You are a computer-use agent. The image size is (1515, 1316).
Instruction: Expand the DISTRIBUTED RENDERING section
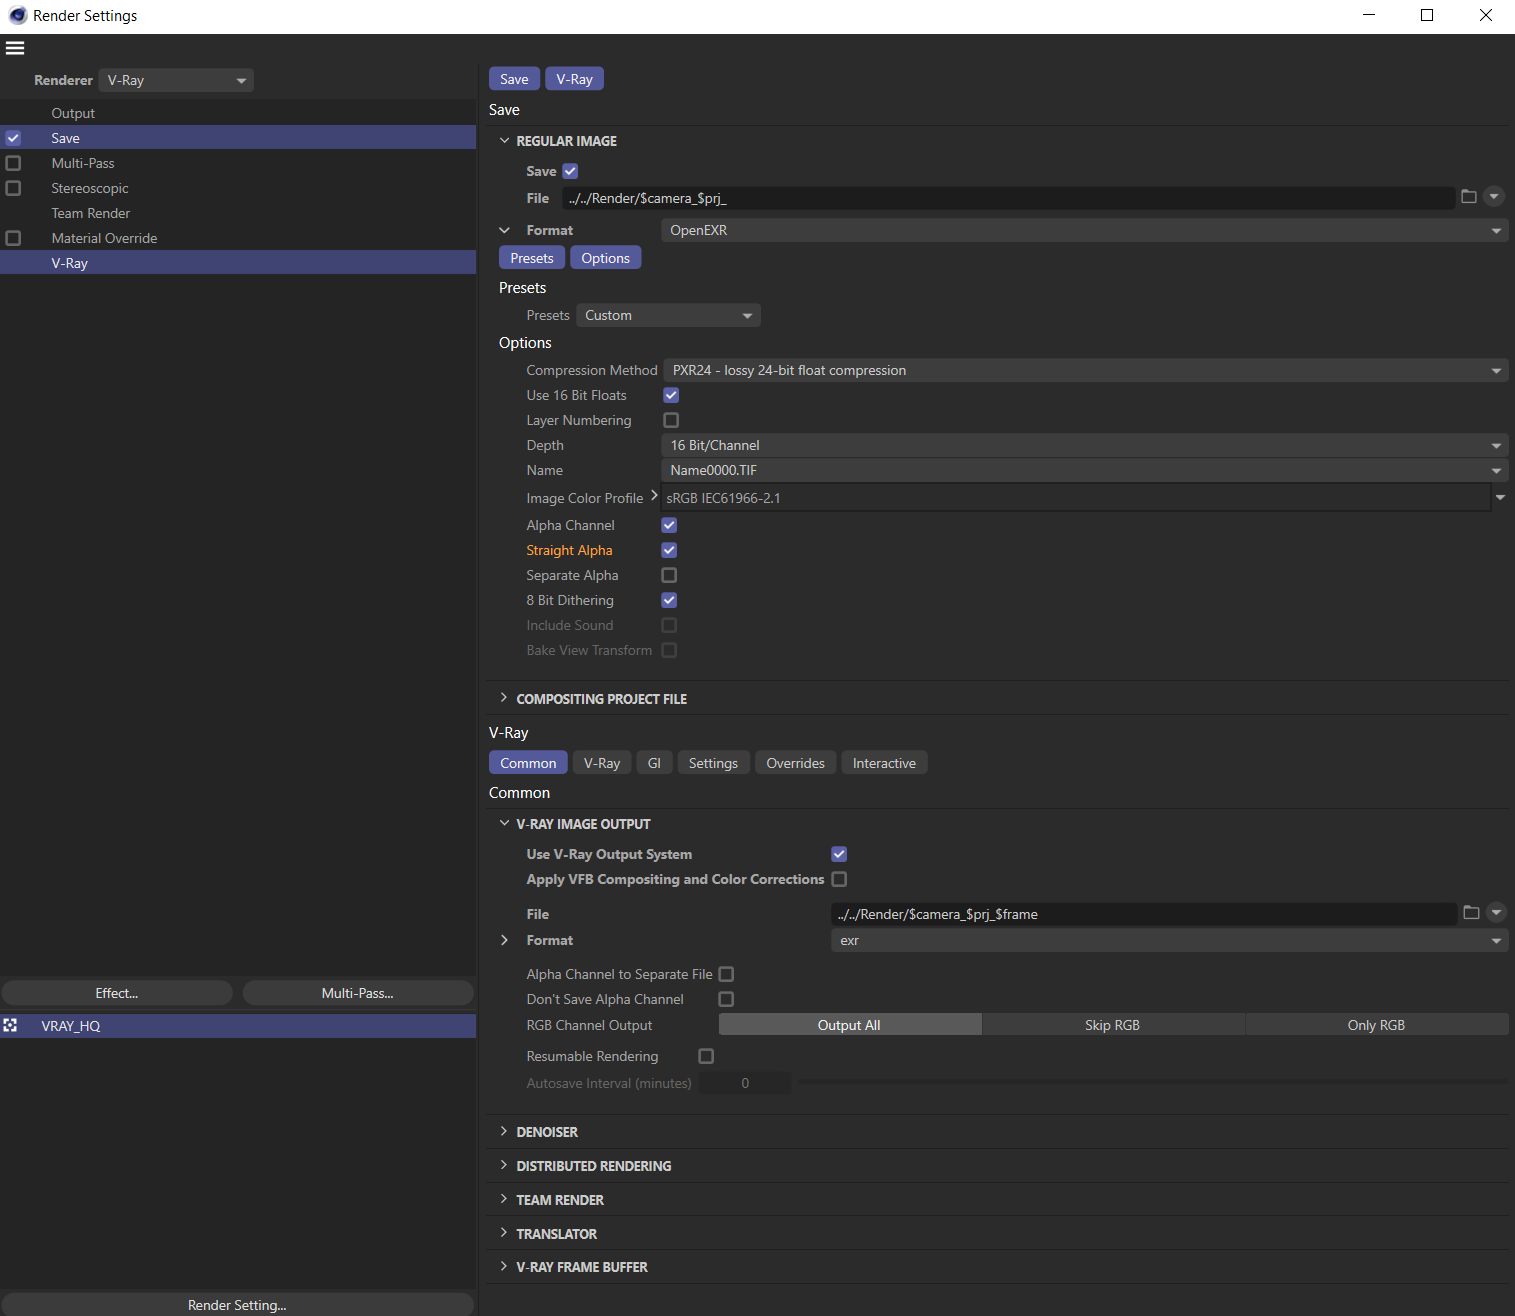[504, 1165]
